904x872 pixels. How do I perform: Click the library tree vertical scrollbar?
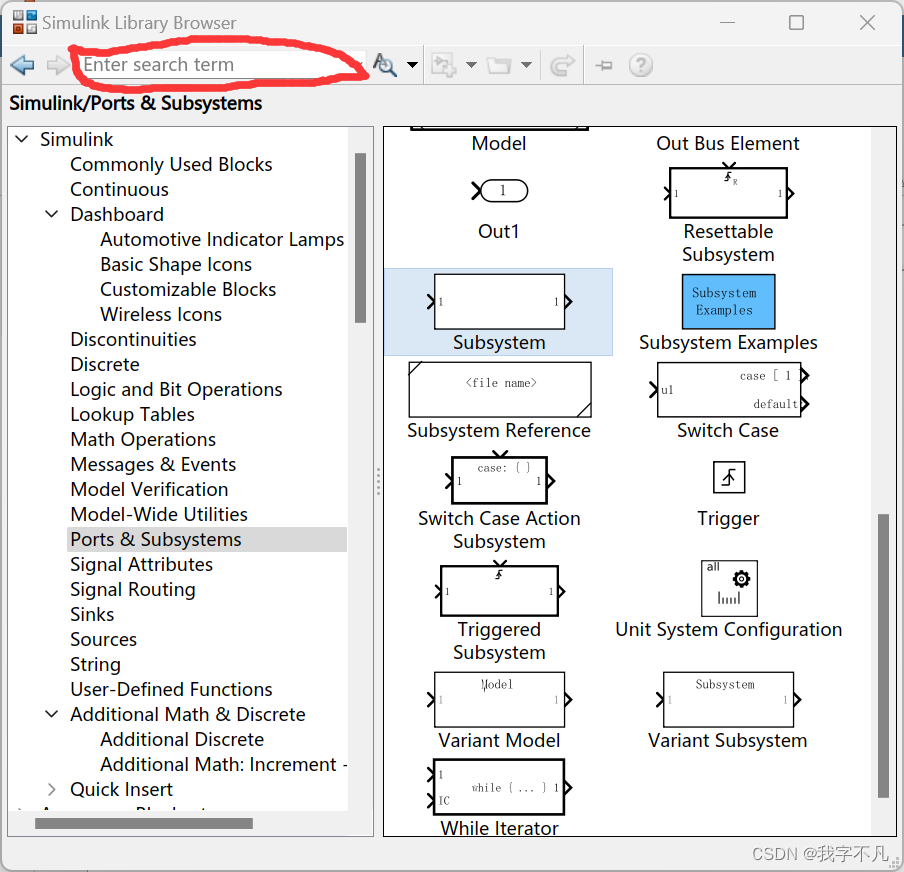(x=361, y=238)
